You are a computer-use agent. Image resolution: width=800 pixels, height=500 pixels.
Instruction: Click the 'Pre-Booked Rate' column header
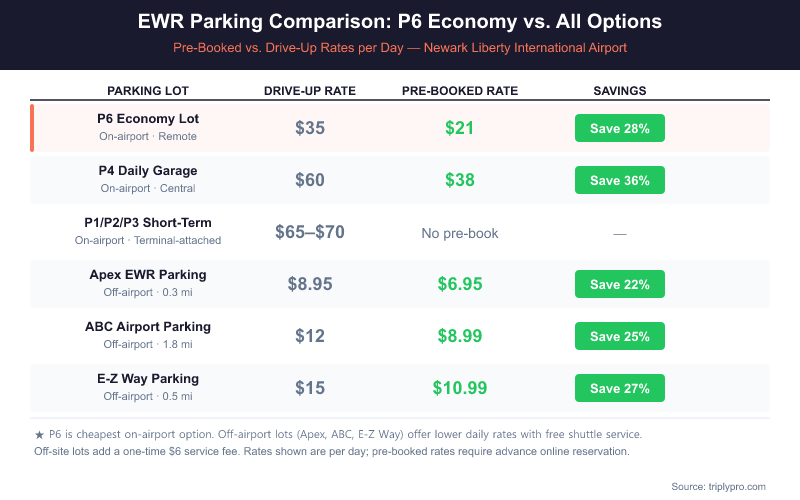coord(460,91)
